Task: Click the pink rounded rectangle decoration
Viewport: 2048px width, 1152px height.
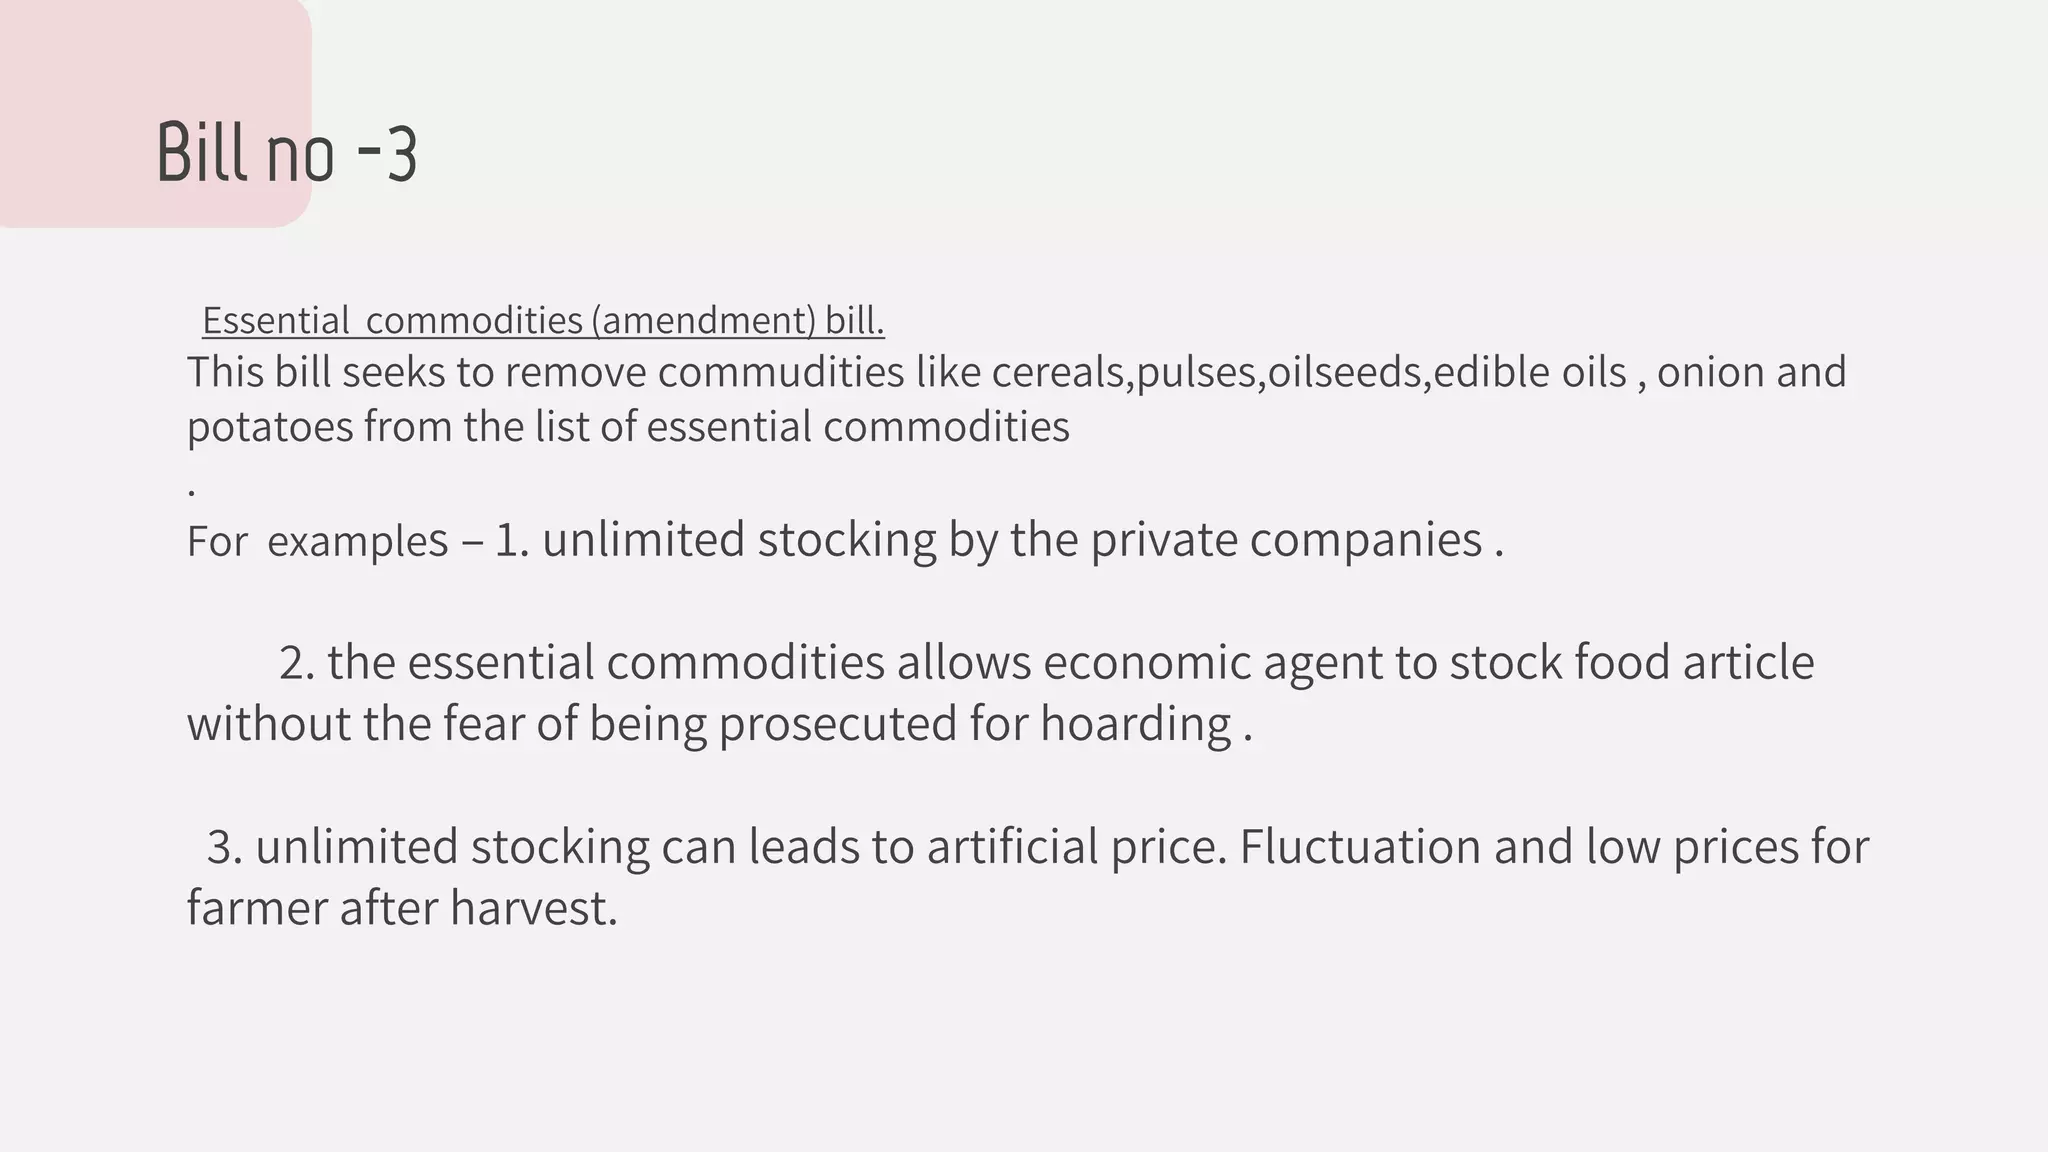Action: point(155,113)
